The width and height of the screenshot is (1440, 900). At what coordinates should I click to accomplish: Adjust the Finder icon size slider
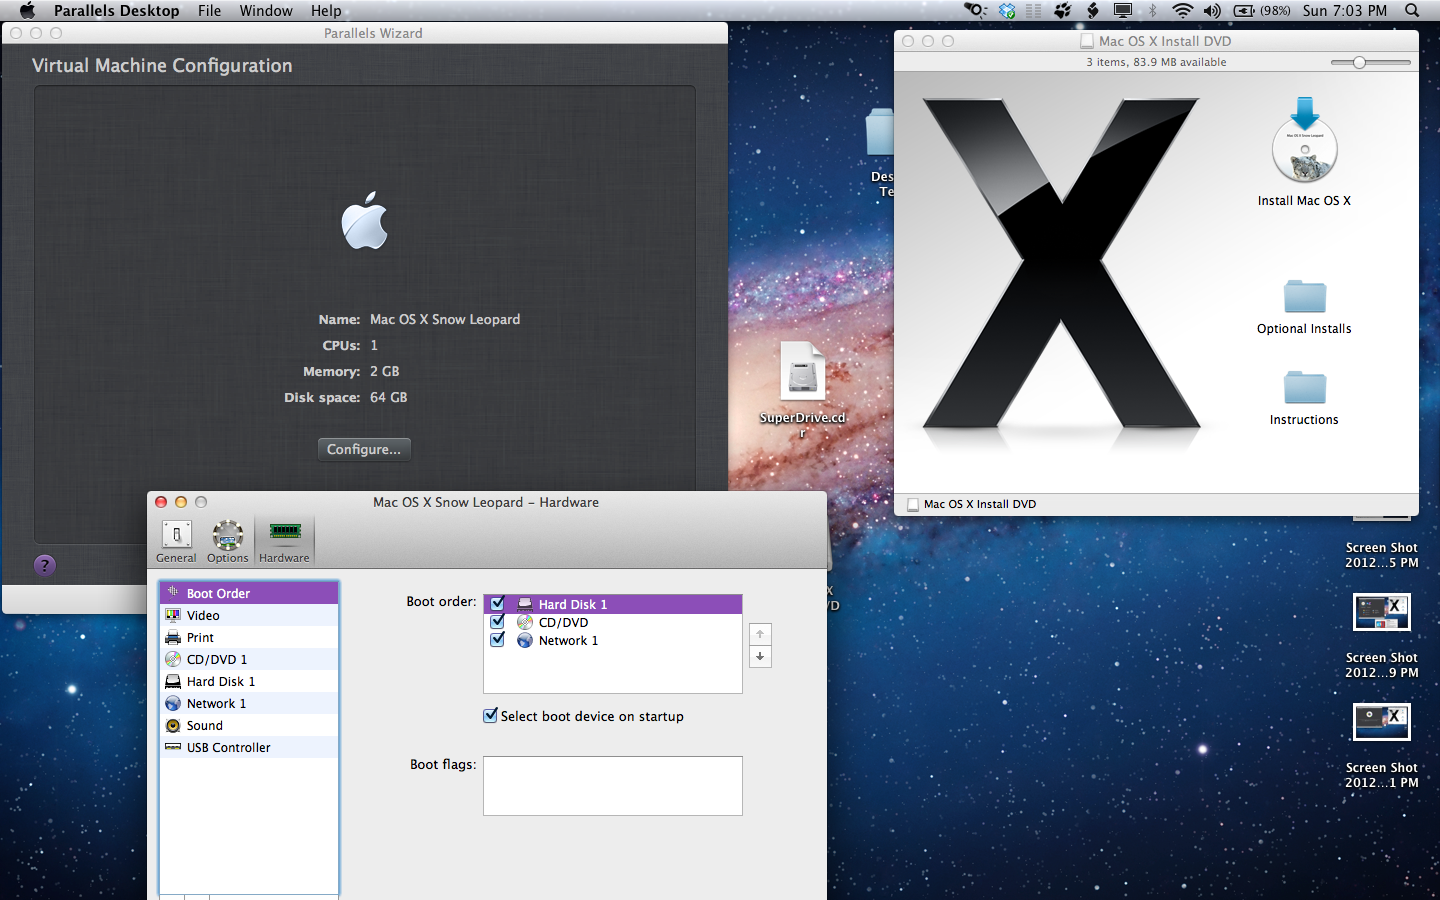point(1360,62)
